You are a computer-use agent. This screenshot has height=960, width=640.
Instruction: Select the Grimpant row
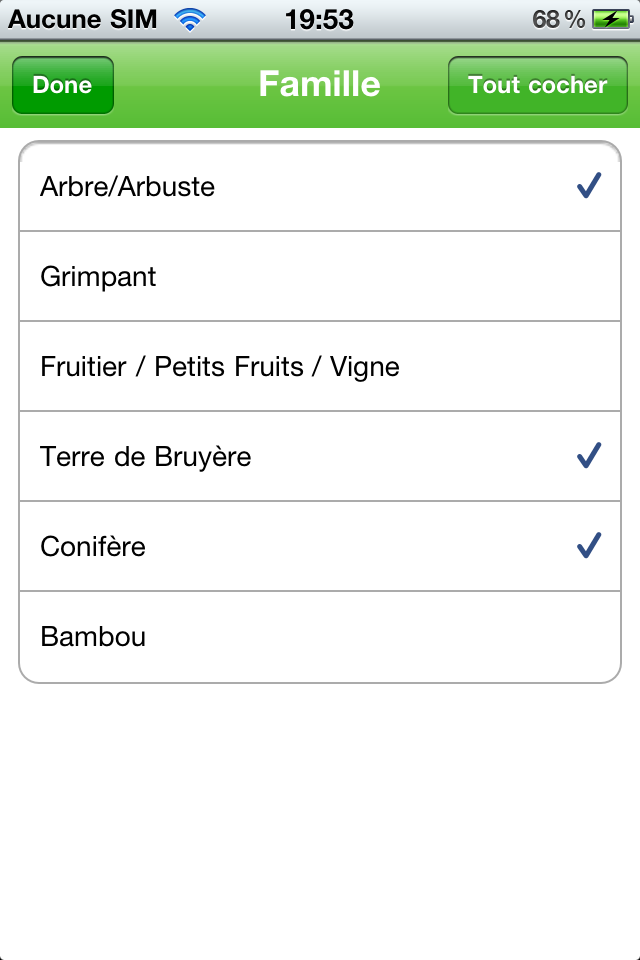(x=320, y=276)
